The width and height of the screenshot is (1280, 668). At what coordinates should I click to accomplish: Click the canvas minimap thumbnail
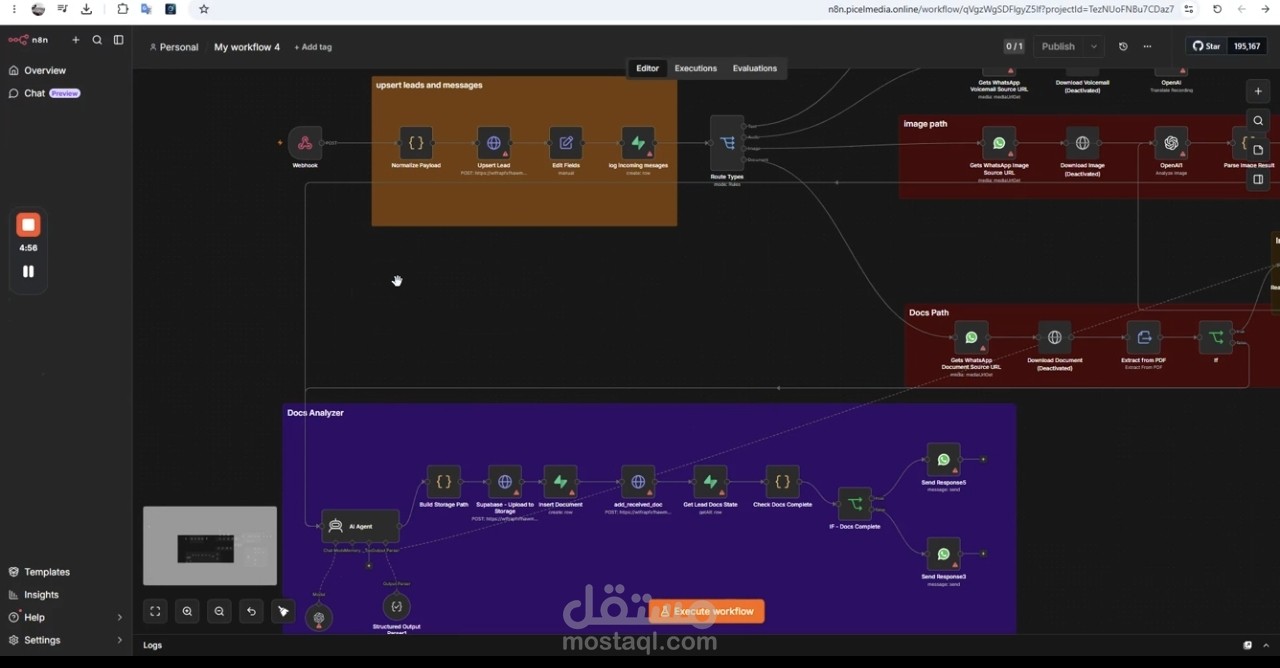[x=210, y=545]
